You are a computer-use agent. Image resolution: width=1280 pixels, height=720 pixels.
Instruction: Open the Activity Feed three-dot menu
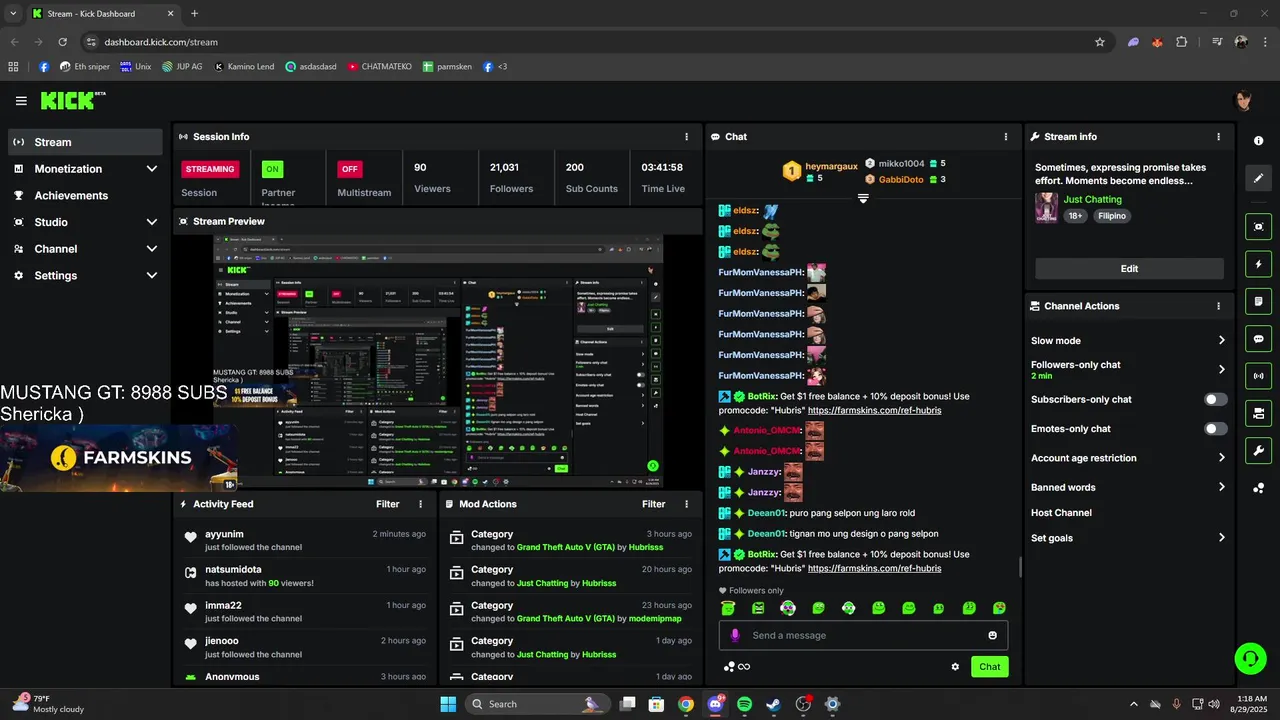(x=420, y=504)
